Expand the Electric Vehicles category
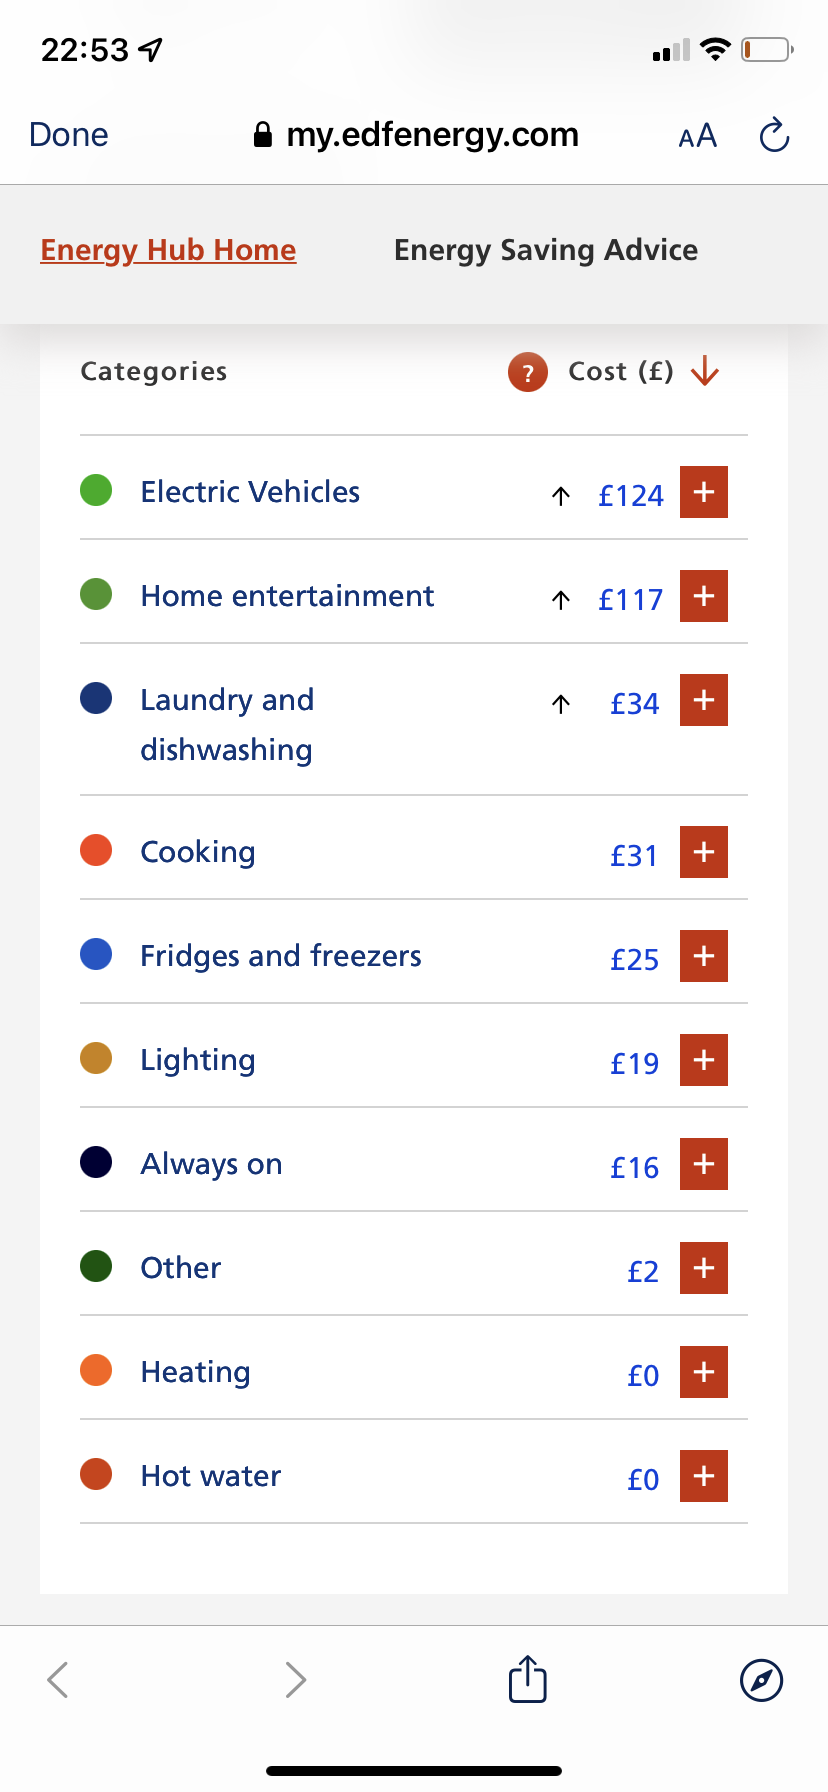 pos(704,492)
